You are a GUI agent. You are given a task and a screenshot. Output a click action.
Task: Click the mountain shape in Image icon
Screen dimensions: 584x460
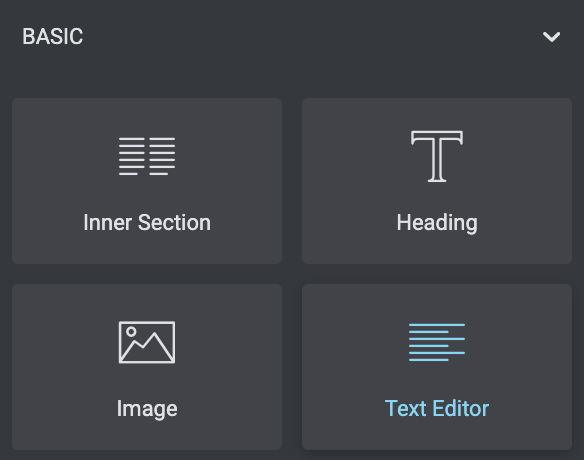(x=147, y=347)
